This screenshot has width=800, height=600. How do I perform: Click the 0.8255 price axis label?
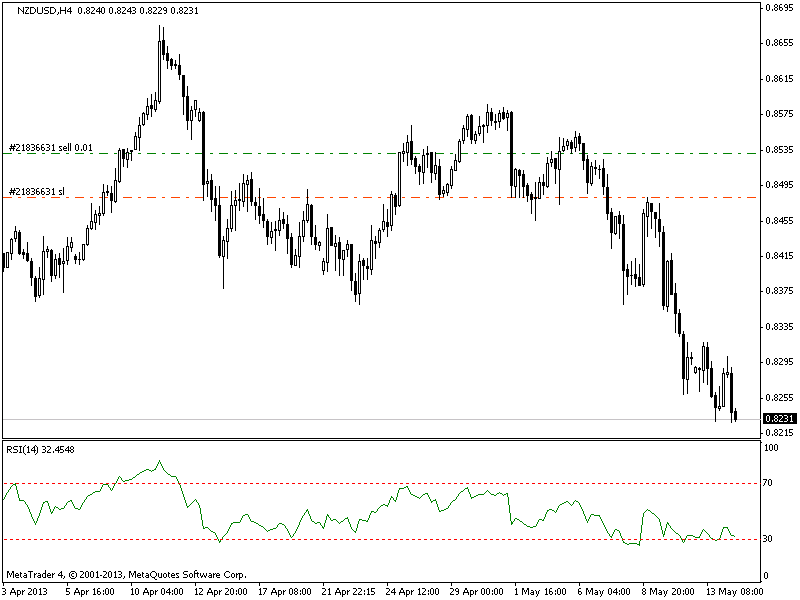(x=780, y=397)
